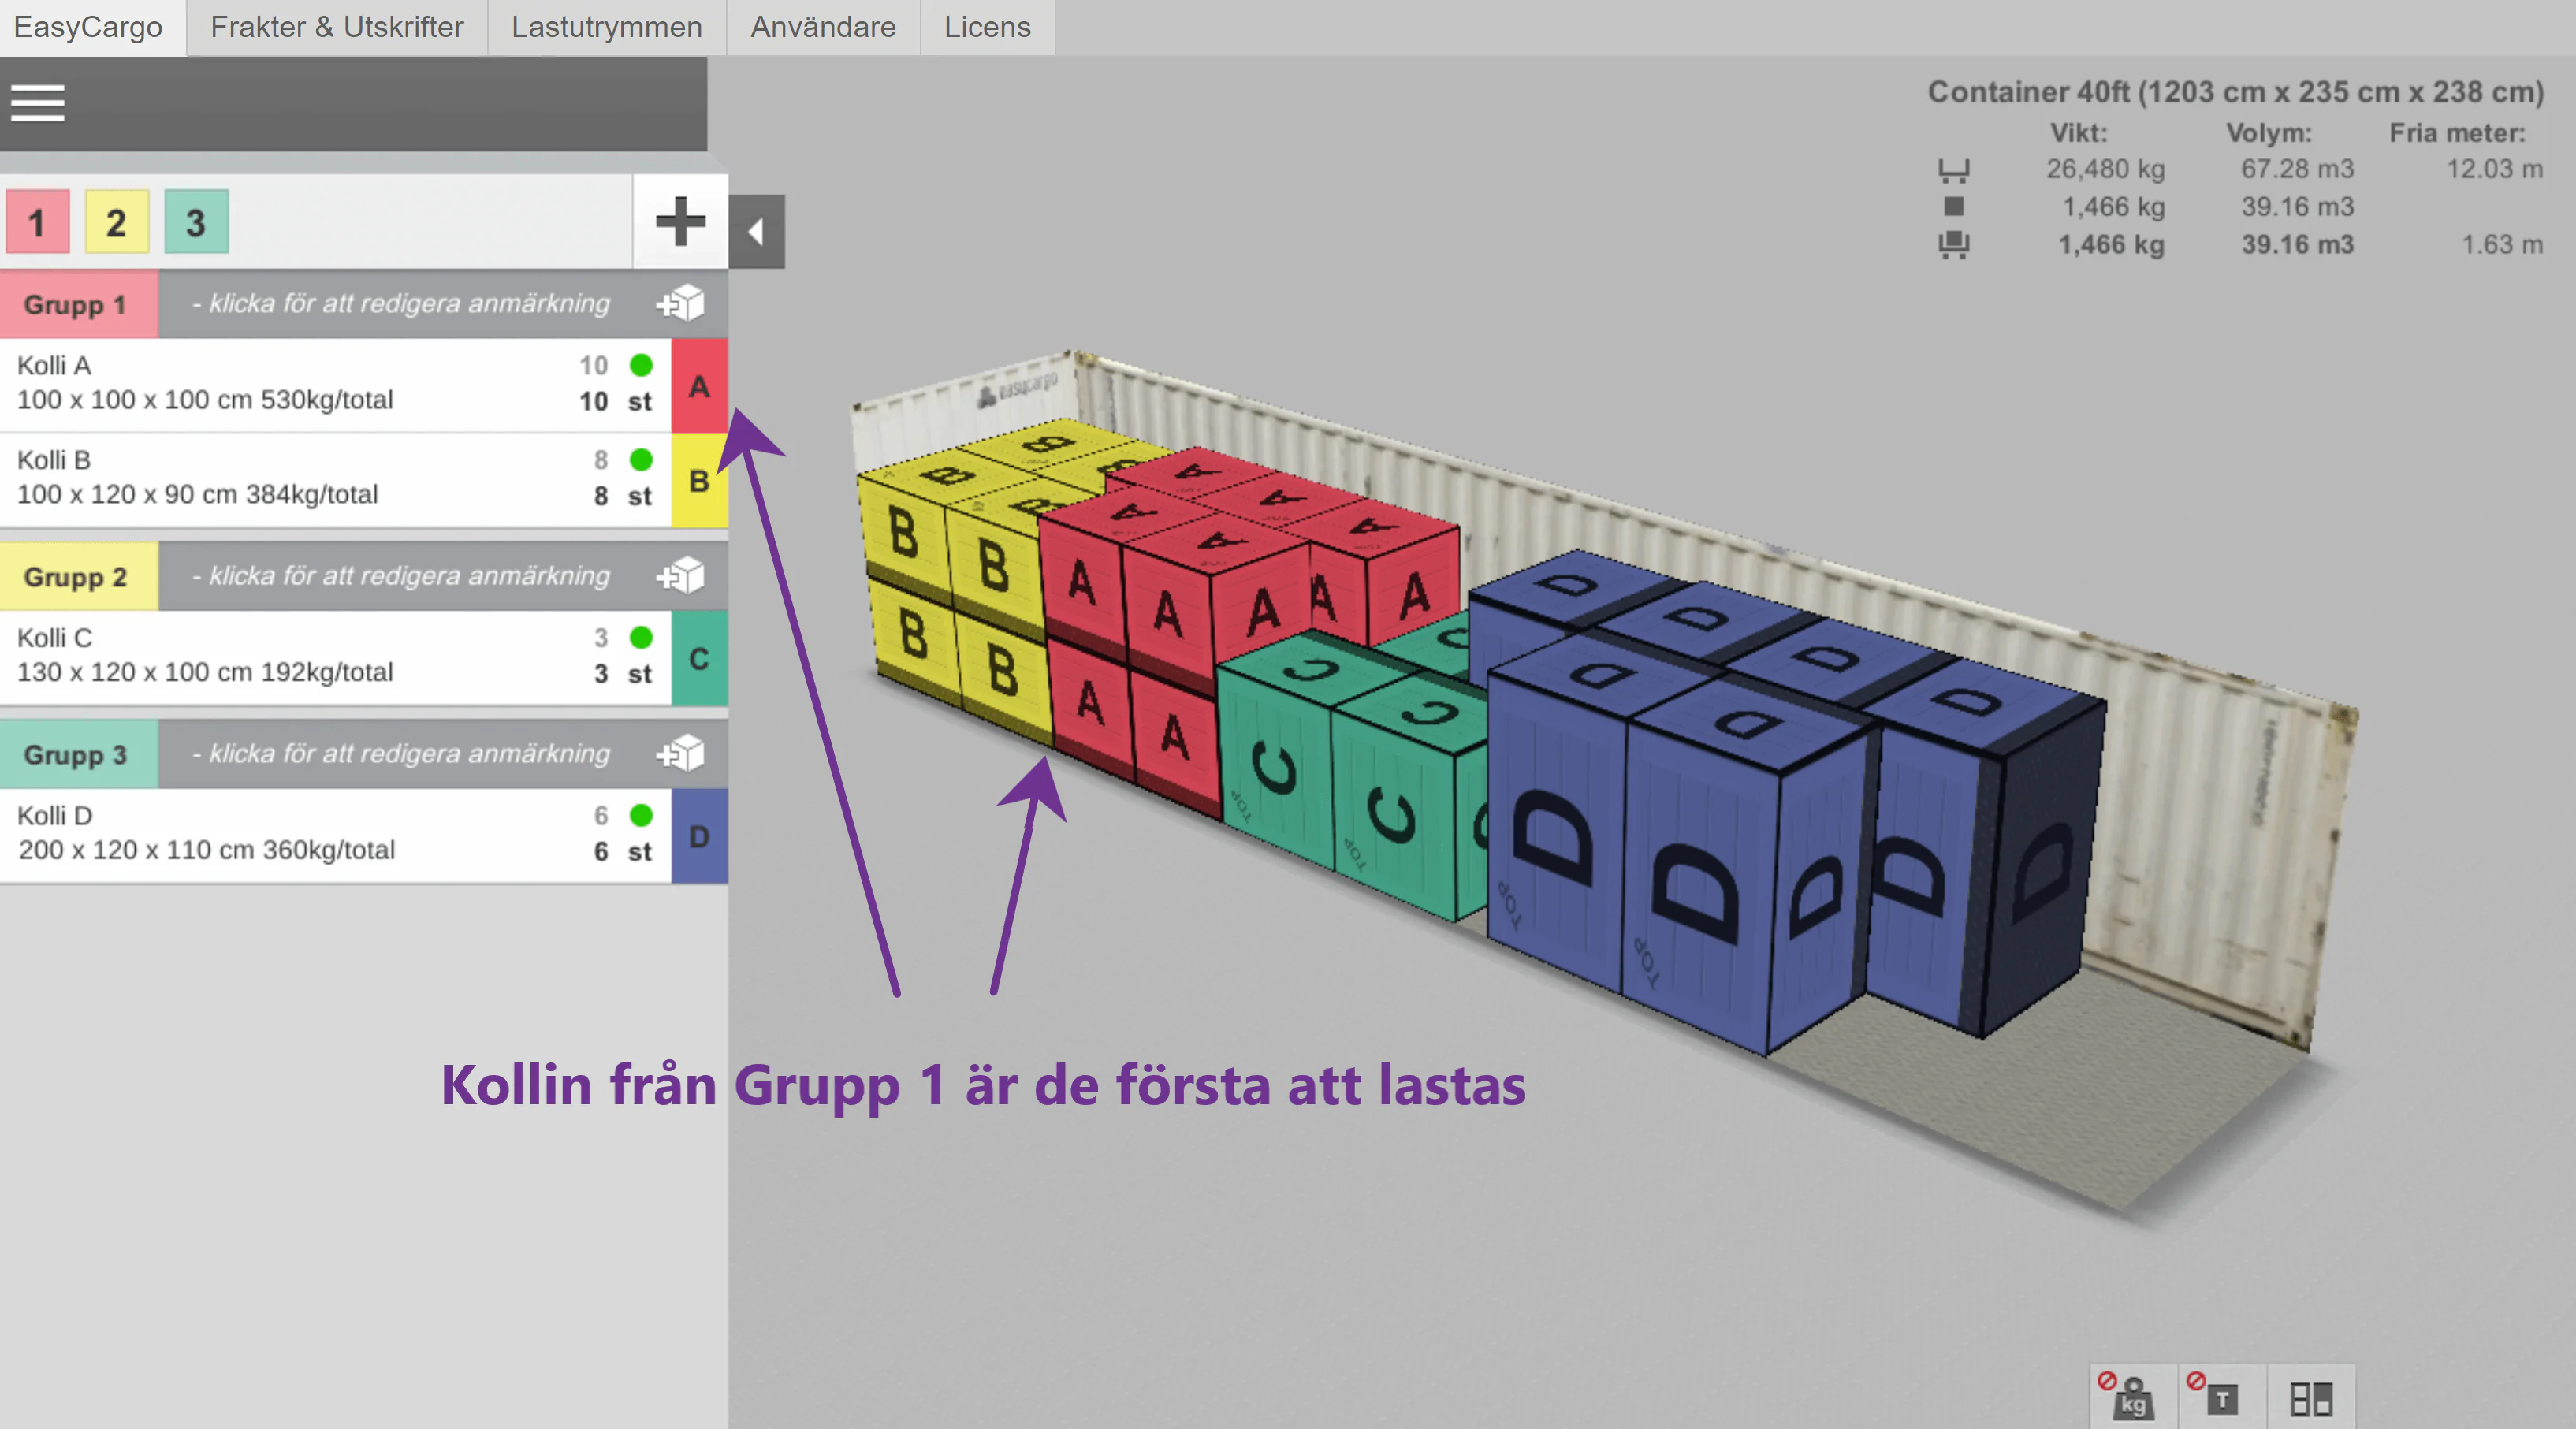
Task: Click loaded cargo square icon in stats
Action: pyautogui.click(x=1953, y=207)
